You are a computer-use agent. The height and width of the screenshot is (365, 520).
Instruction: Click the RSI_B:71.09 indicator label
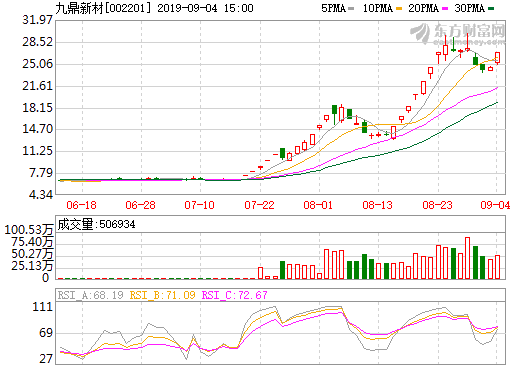(162, 295)
